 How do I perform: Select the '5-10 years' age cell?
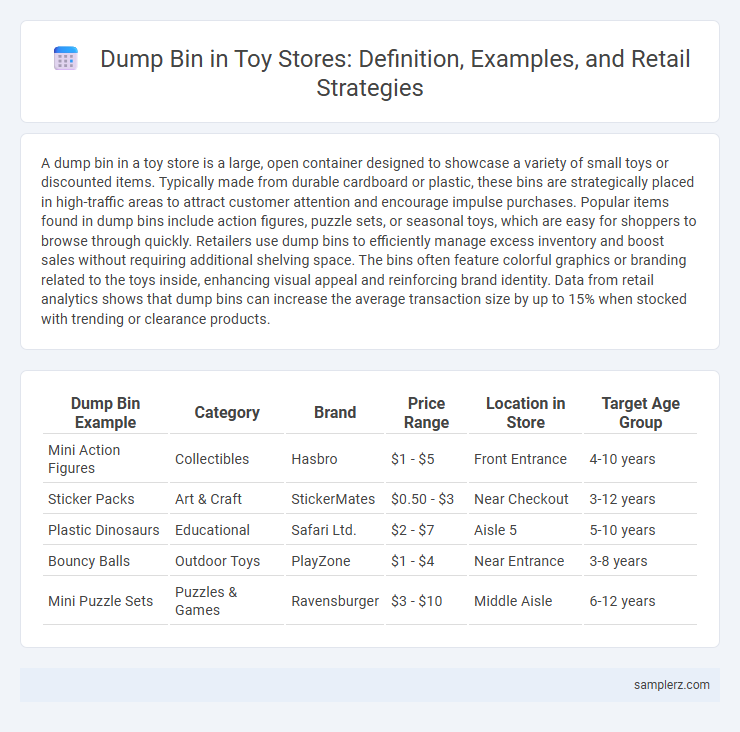(x=640, y=530)
